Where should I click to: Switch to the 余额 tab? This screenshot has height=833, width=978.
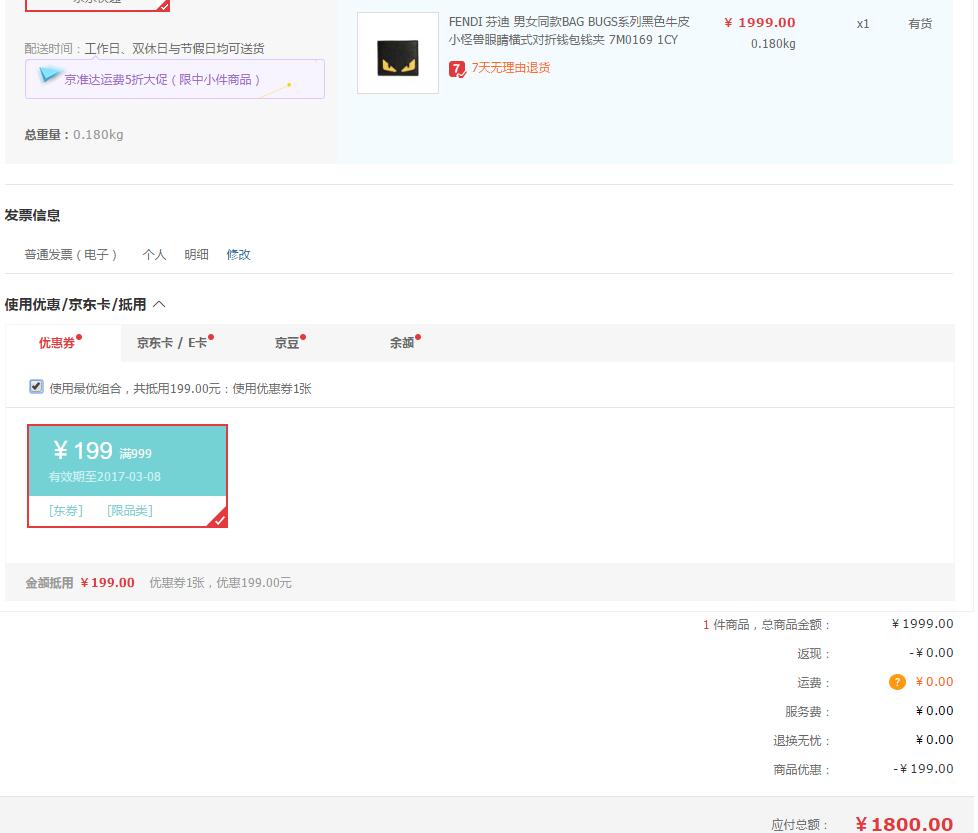[405, 342]
